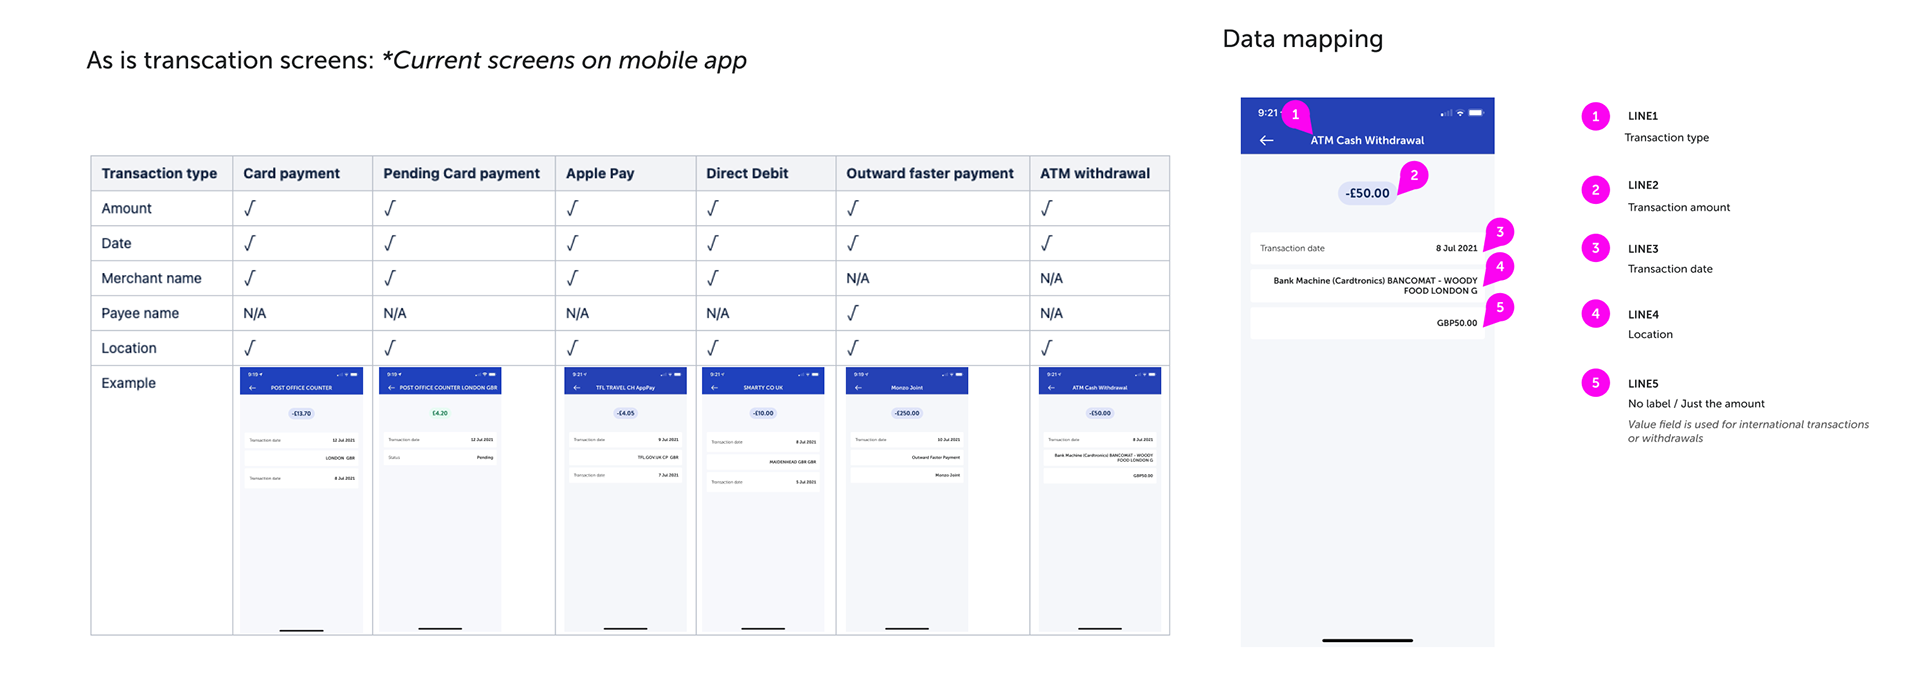Click pink marker 1 on the phone header

click(x=1296, y=115)
